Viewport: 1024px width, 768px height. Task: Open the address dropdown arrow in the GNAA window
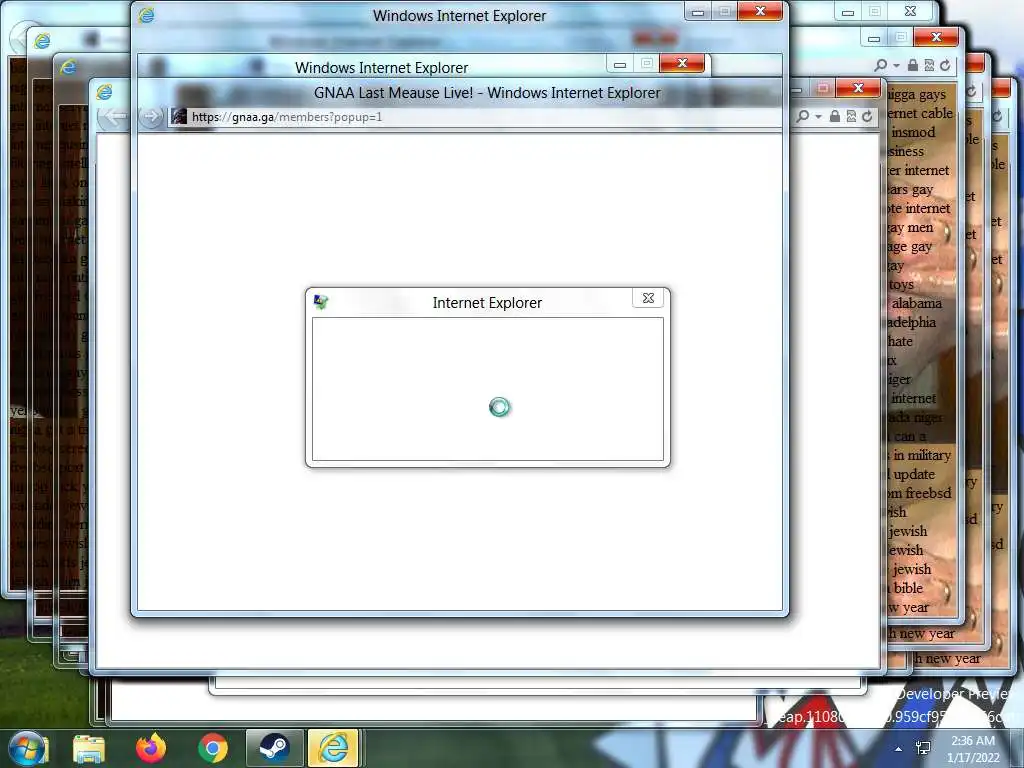tap(818, 117)
